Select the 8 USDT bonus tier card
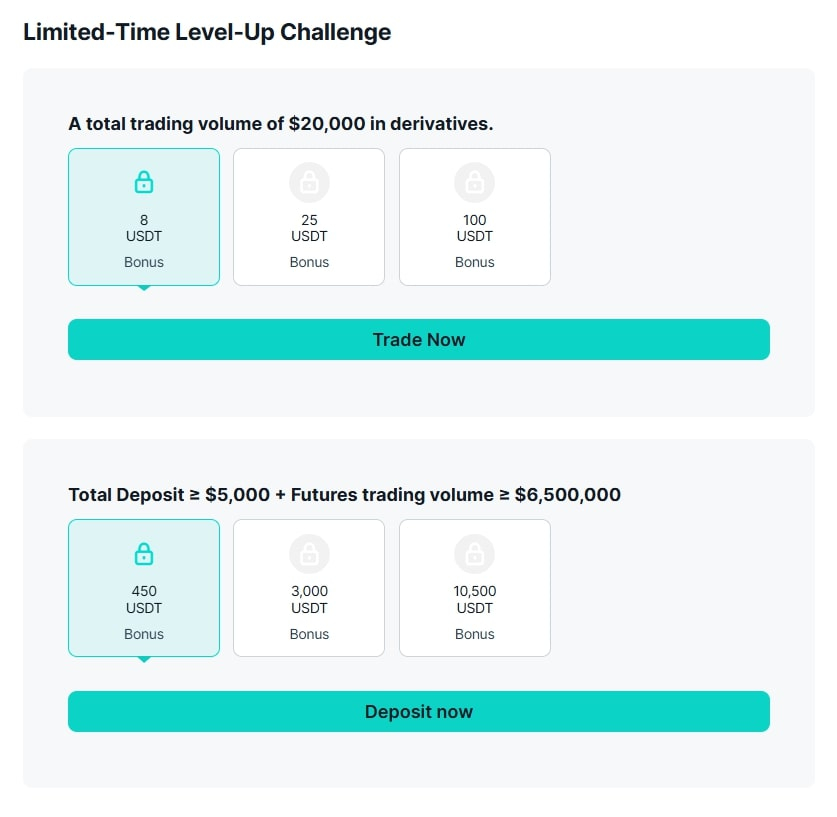 tap(144, 228)
